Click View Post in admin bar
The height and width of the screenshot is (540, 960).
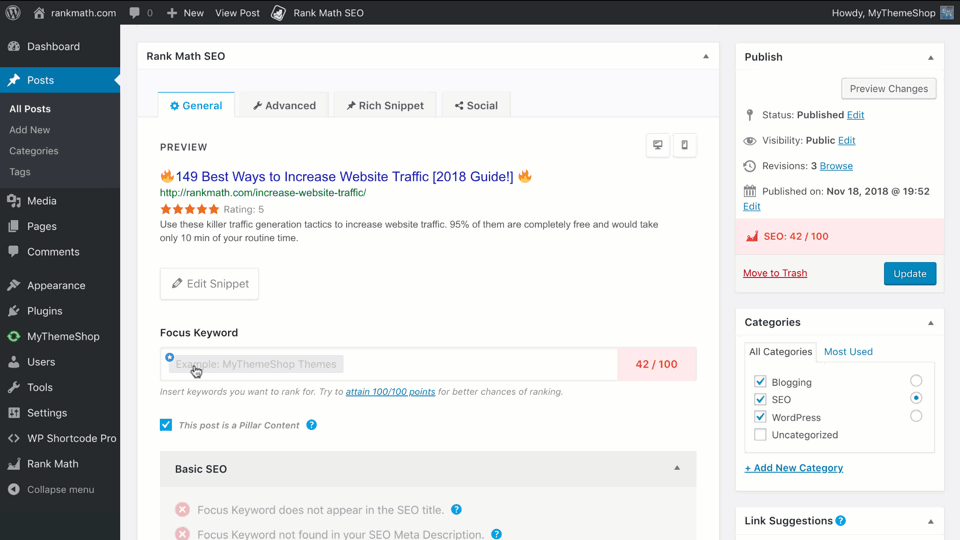click(x=237, y=13)
